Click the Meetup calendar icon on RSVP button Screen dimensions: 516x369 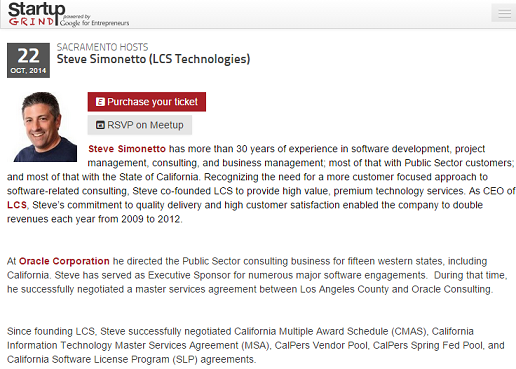tap(100, 125)
